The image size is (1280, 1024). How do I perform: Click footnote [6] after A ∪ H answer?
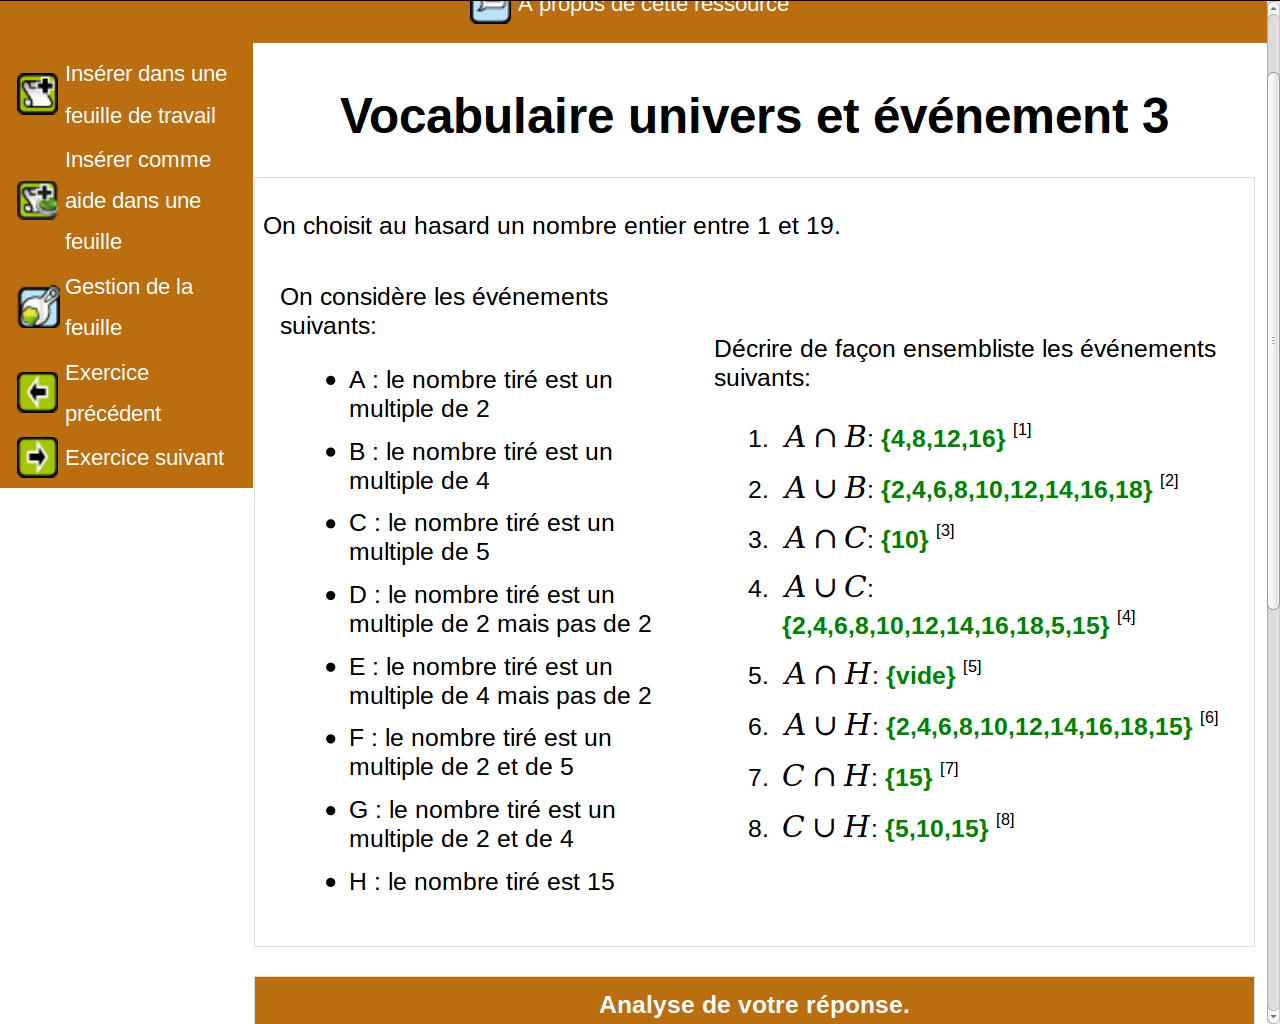tap(1209, 717)
